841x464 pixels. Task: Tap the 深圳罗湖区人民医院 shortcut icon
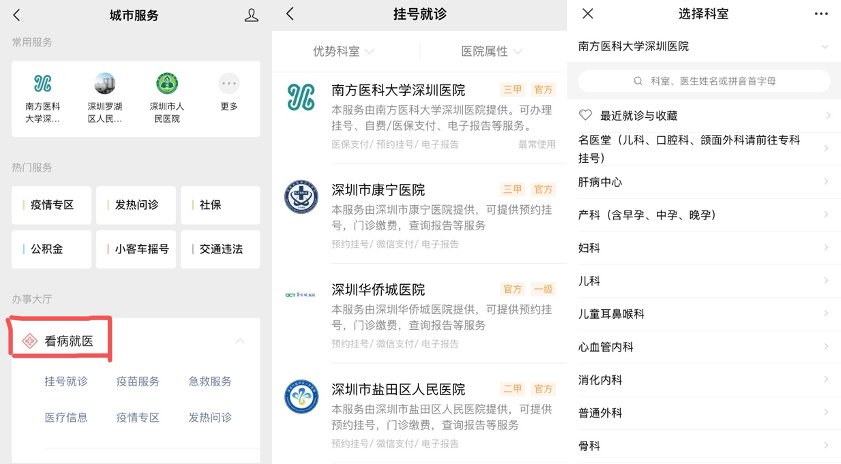pyautogui.click(x=105, y=84)
